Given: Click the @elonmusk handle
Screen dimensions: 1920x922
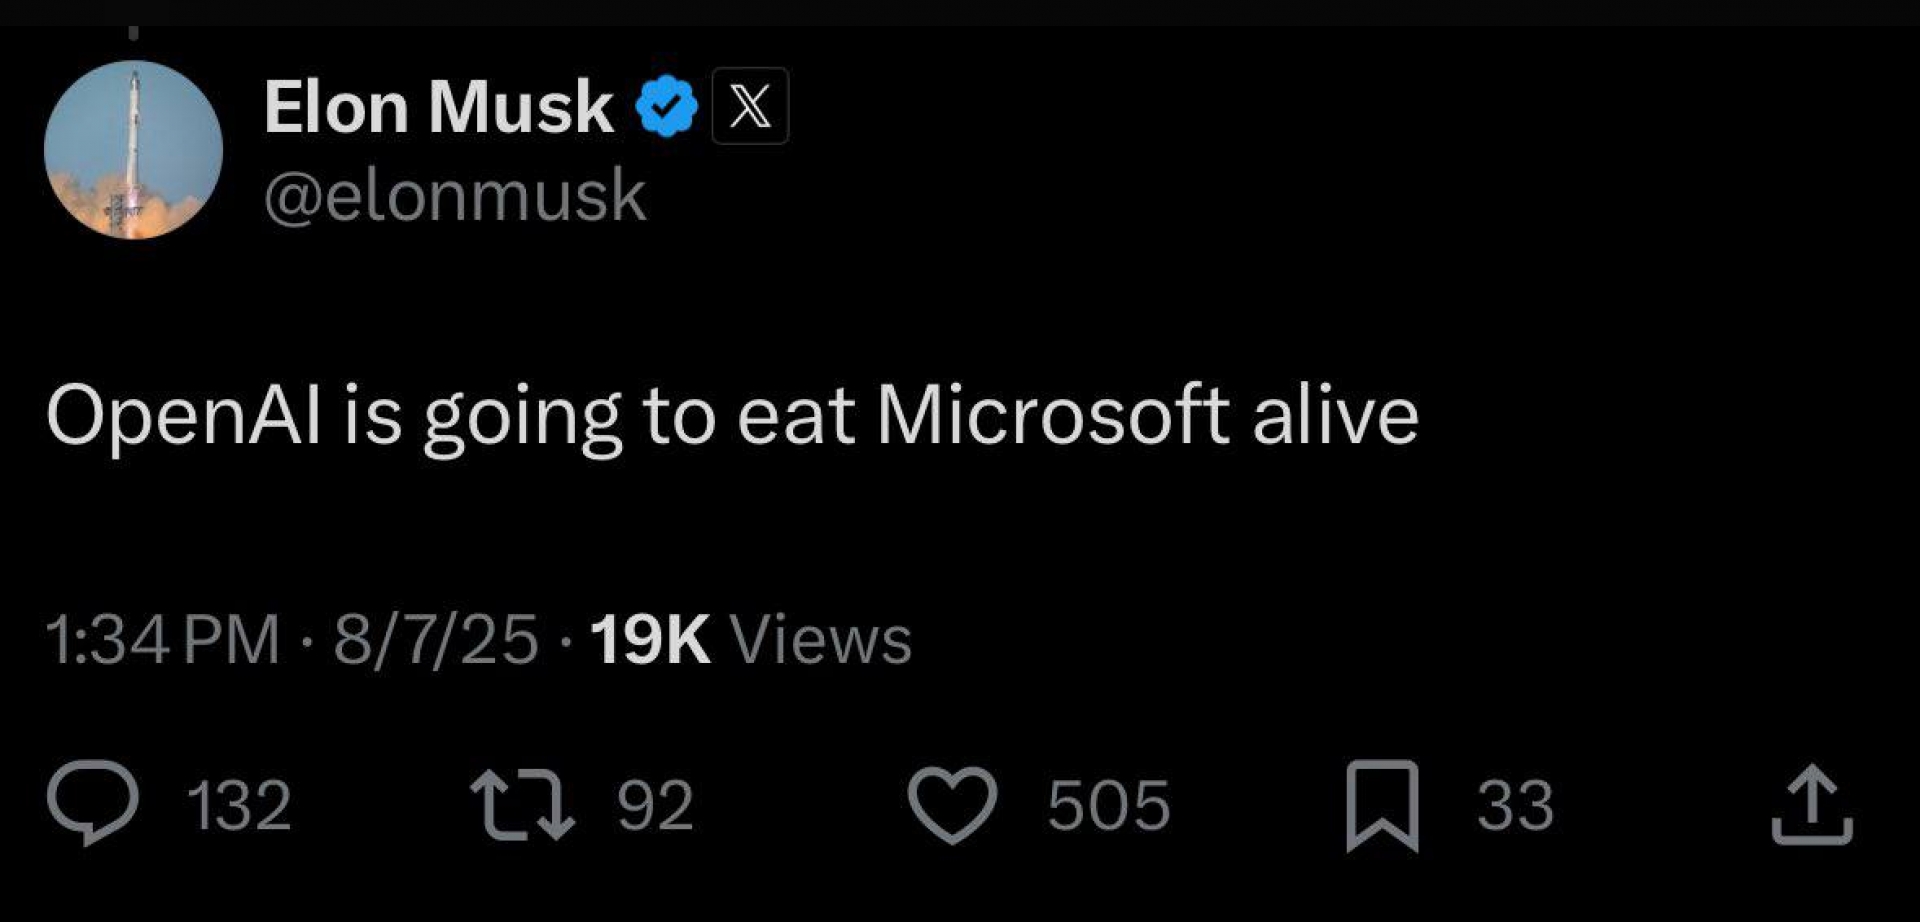Looking at the screenshot, I should tap(455, 195).
